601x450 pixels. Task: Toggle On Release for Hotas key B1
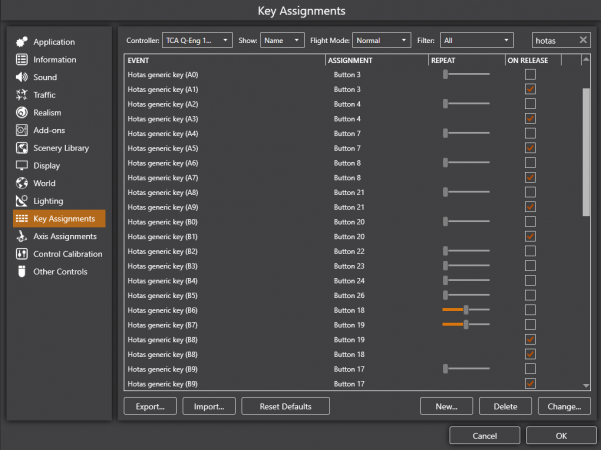[530, 236]
